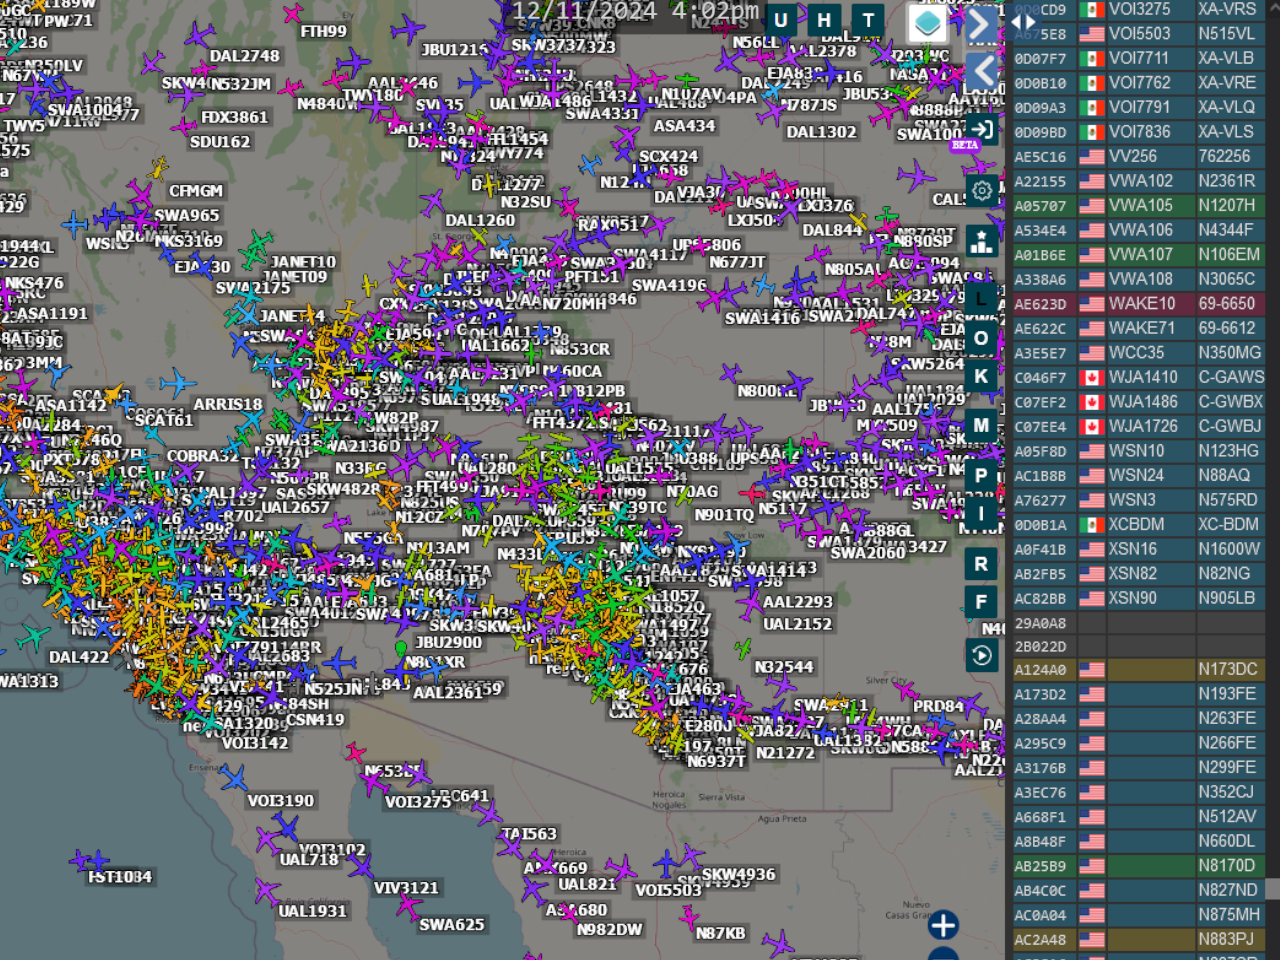
Task: Select the WJA1486 aircraft row
Action: [x=1138, y=401]
